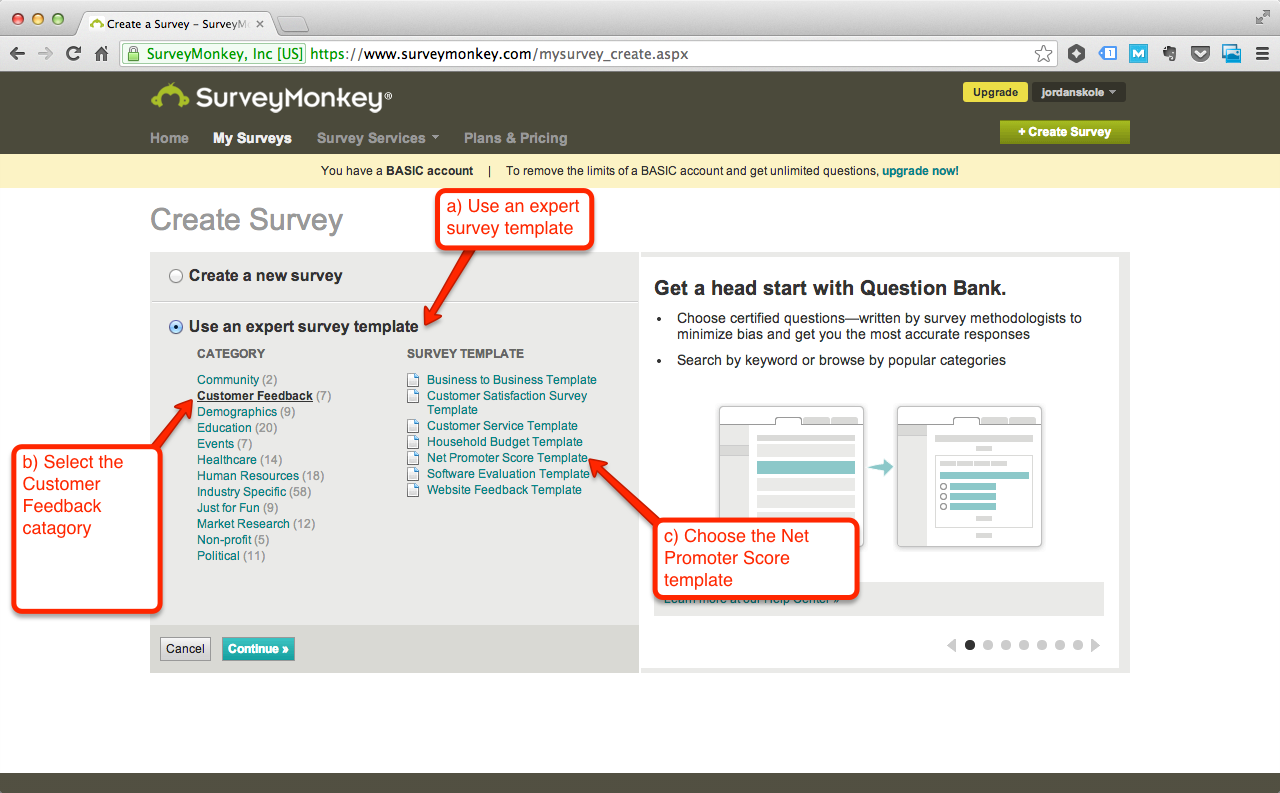Open the My Surveys nav tab
The width and height of the screenshot is (1280, 793).
point(252,138)
